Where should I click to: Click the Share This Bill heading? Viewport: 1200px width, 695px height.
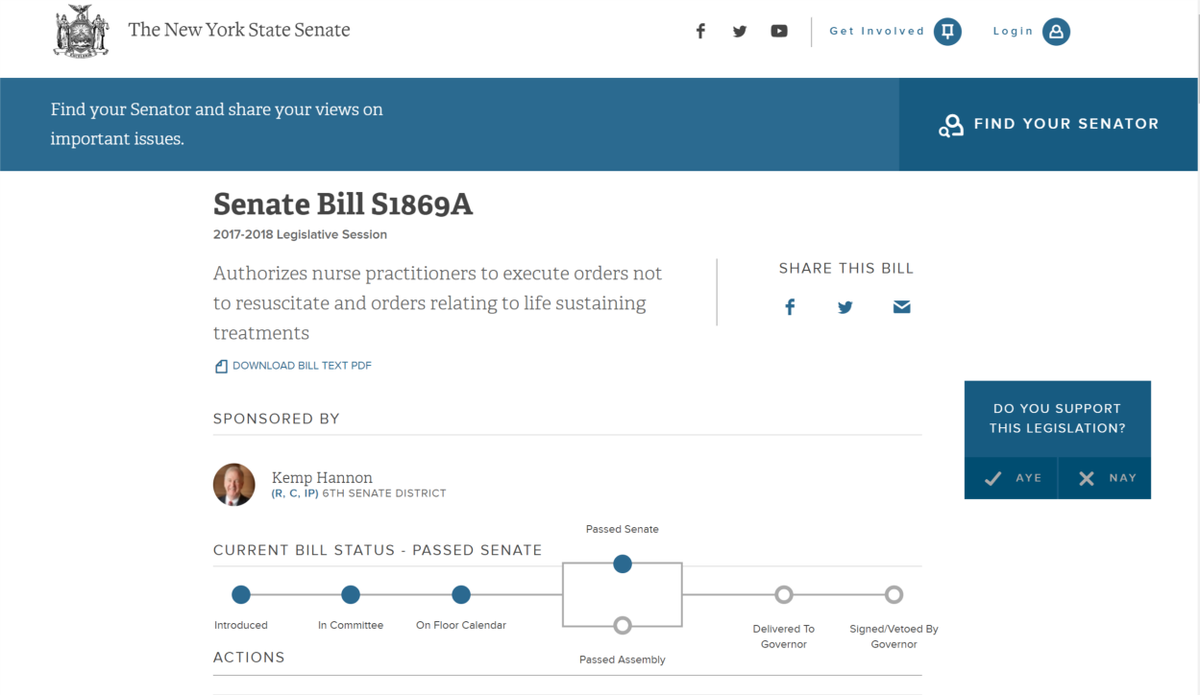[846, 268]
